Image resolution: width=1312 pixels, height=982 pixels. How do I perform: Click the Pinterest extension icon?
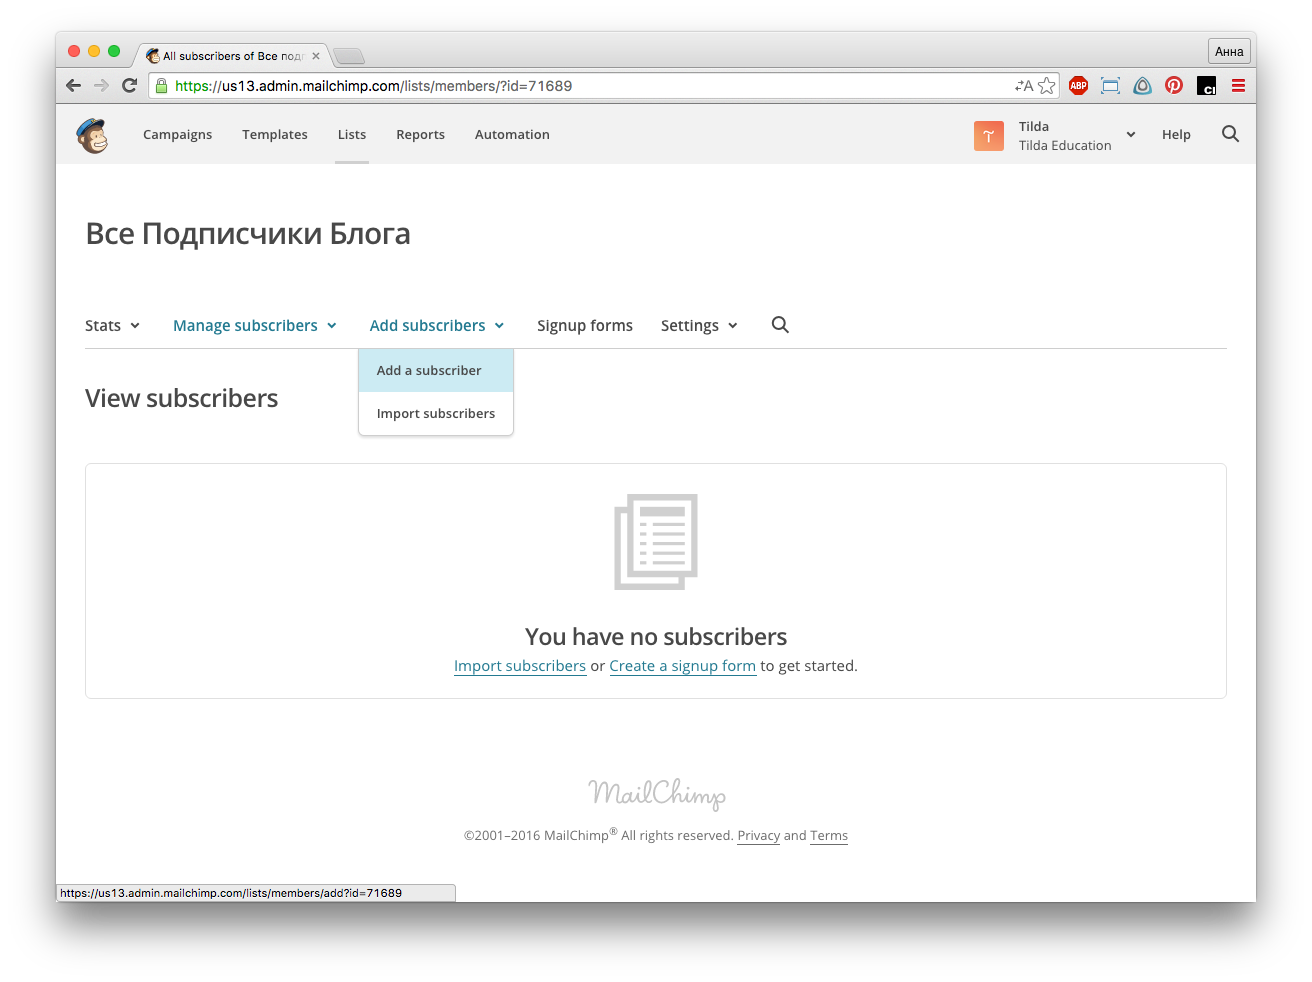tap(1174, 86)
